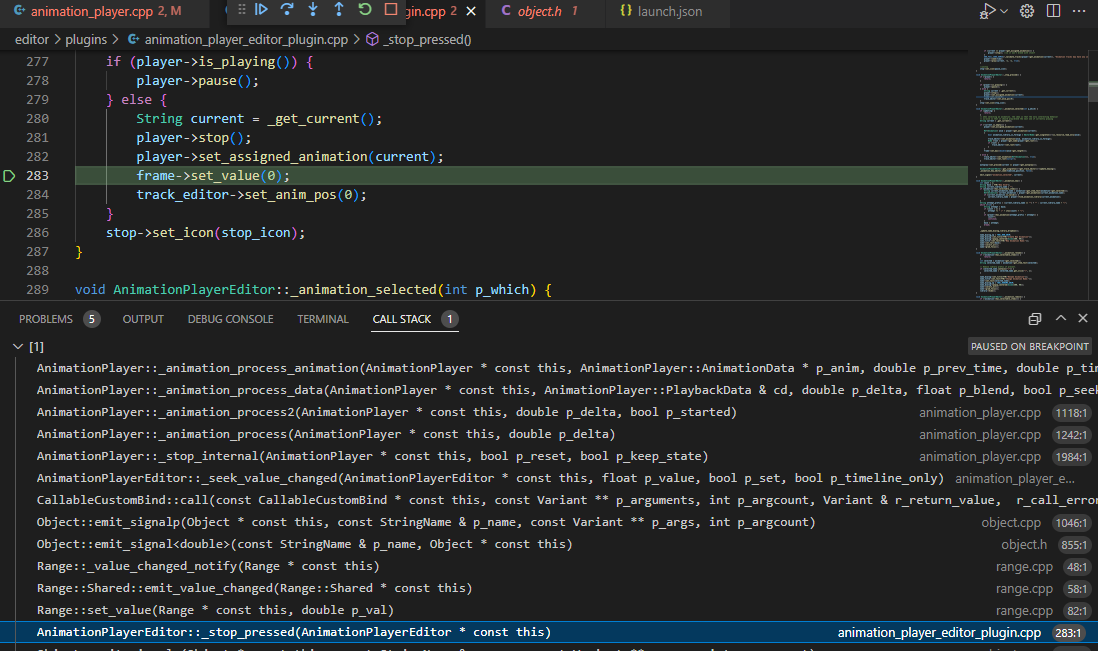
Task: Select the Object::emit_signalp stack frame
Action: point(549,522)
